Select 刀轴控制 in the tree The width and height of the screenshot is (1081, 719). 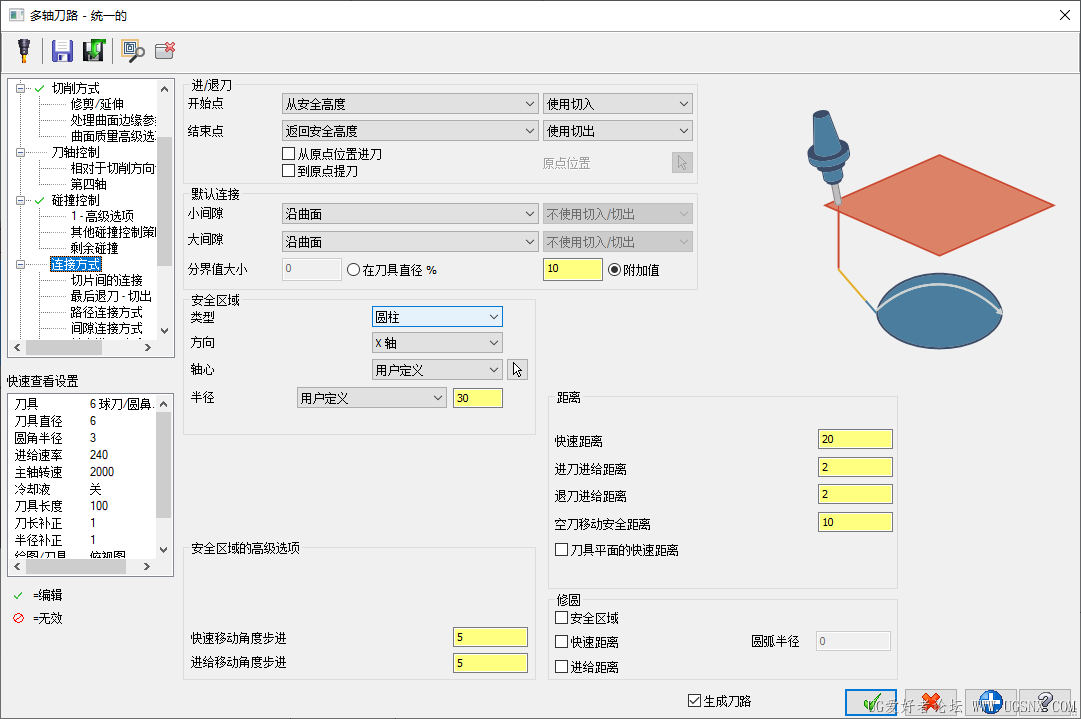76,152
